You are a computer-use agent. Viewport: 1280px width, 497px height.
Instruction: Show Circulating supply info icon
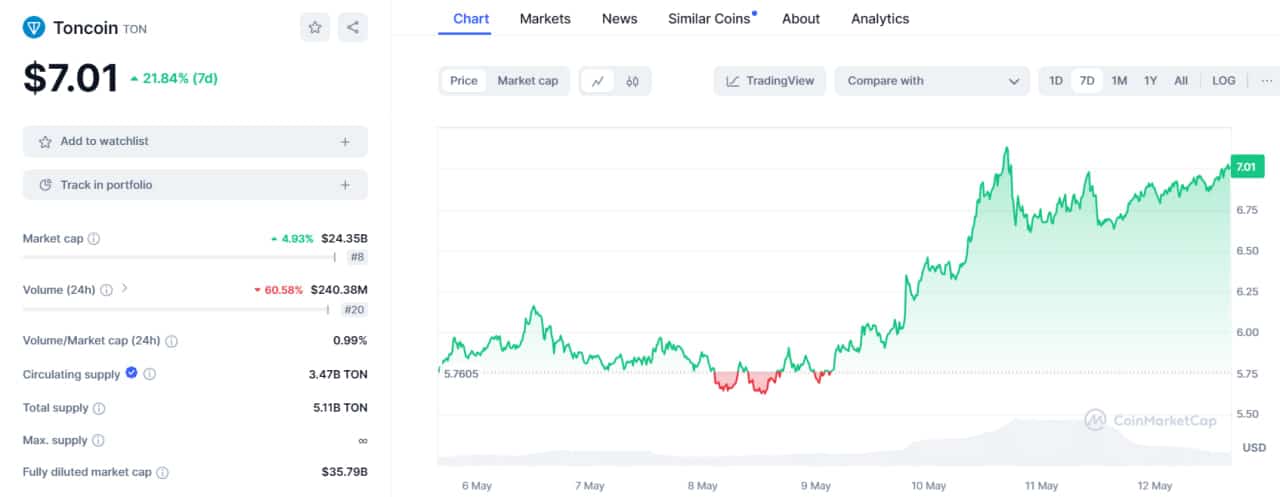coord(150,374)
